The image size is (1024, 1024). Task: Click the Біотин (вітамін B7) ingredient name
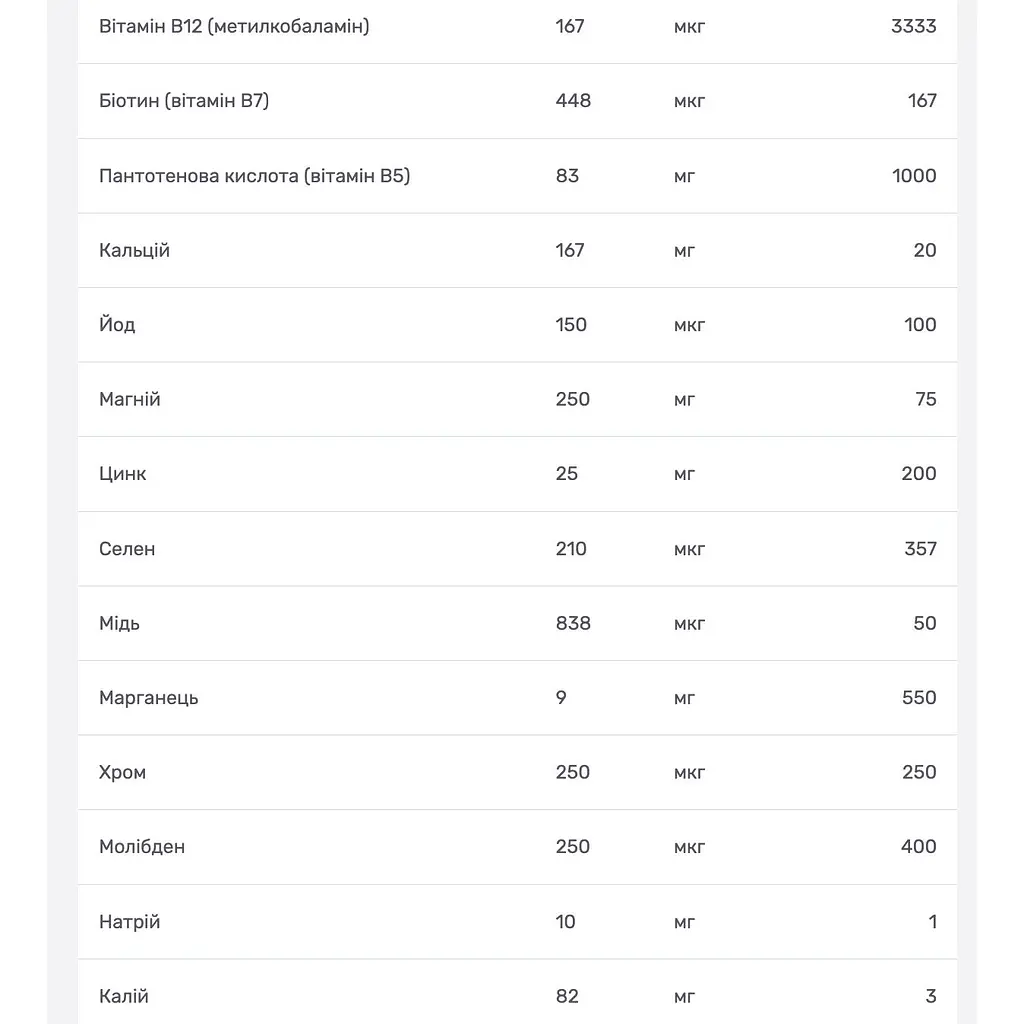(184, 101)
